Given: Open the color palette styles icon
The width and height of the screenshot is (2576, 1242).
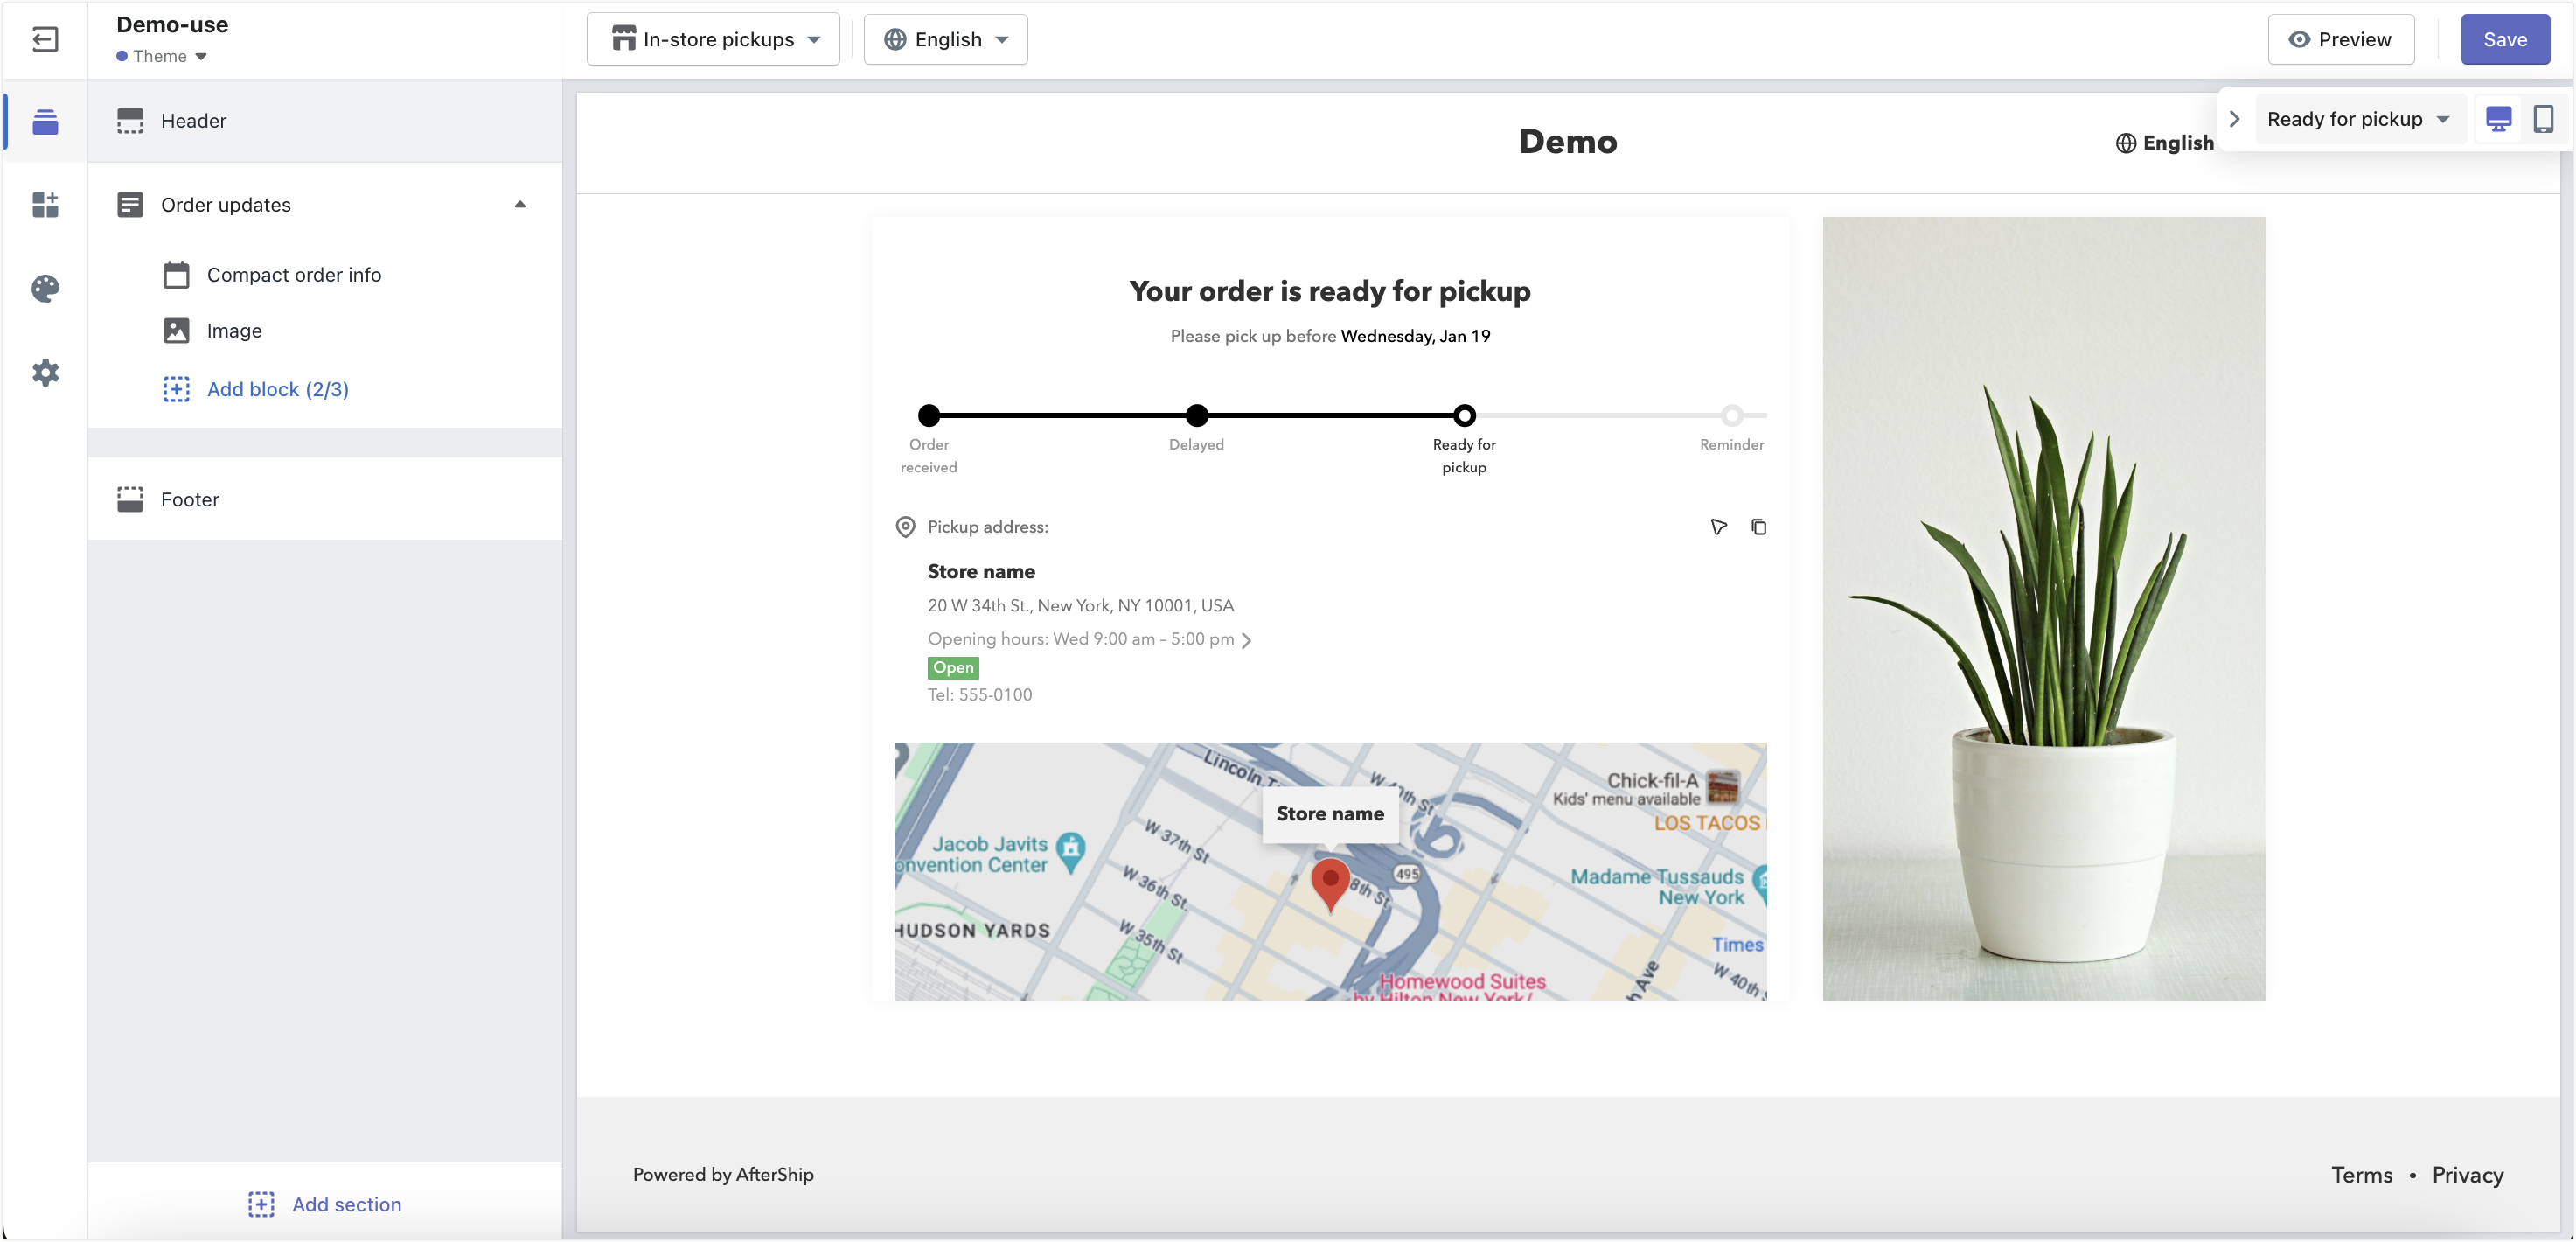Looking at the screenshot, I should coord(45,289).
